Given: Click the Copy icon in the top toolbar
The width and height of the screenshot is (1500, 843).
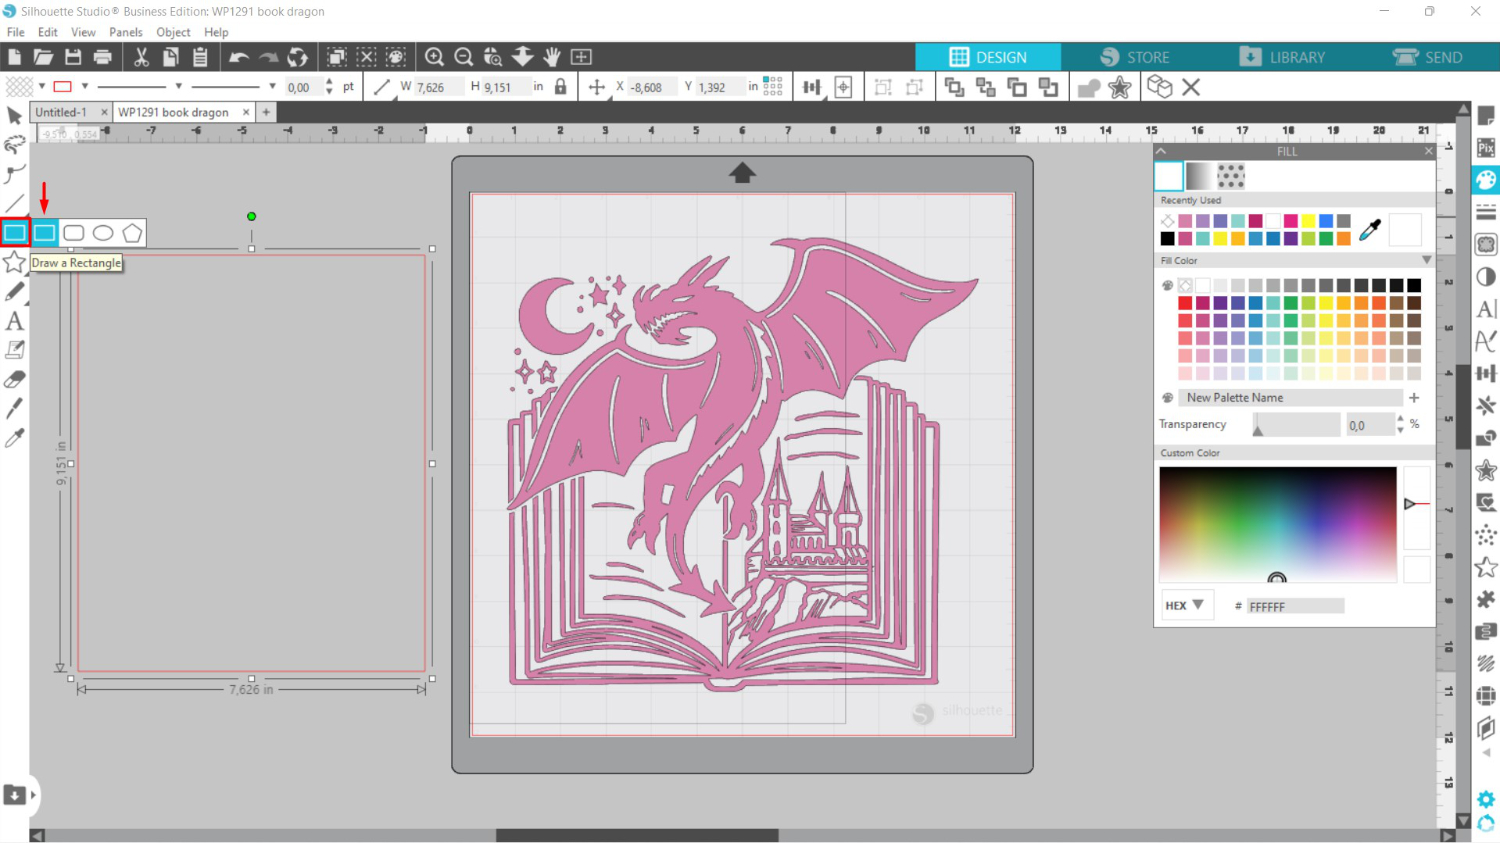Looking at the screenshot, I should (171, 57).
